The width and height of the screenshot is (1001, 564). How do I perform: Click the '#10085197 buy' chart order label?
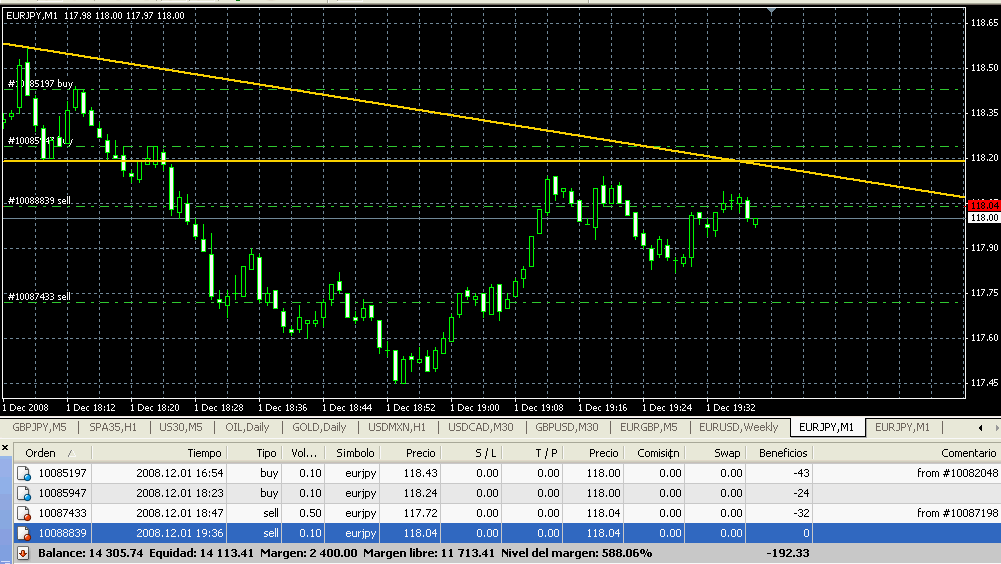(40, 84)
